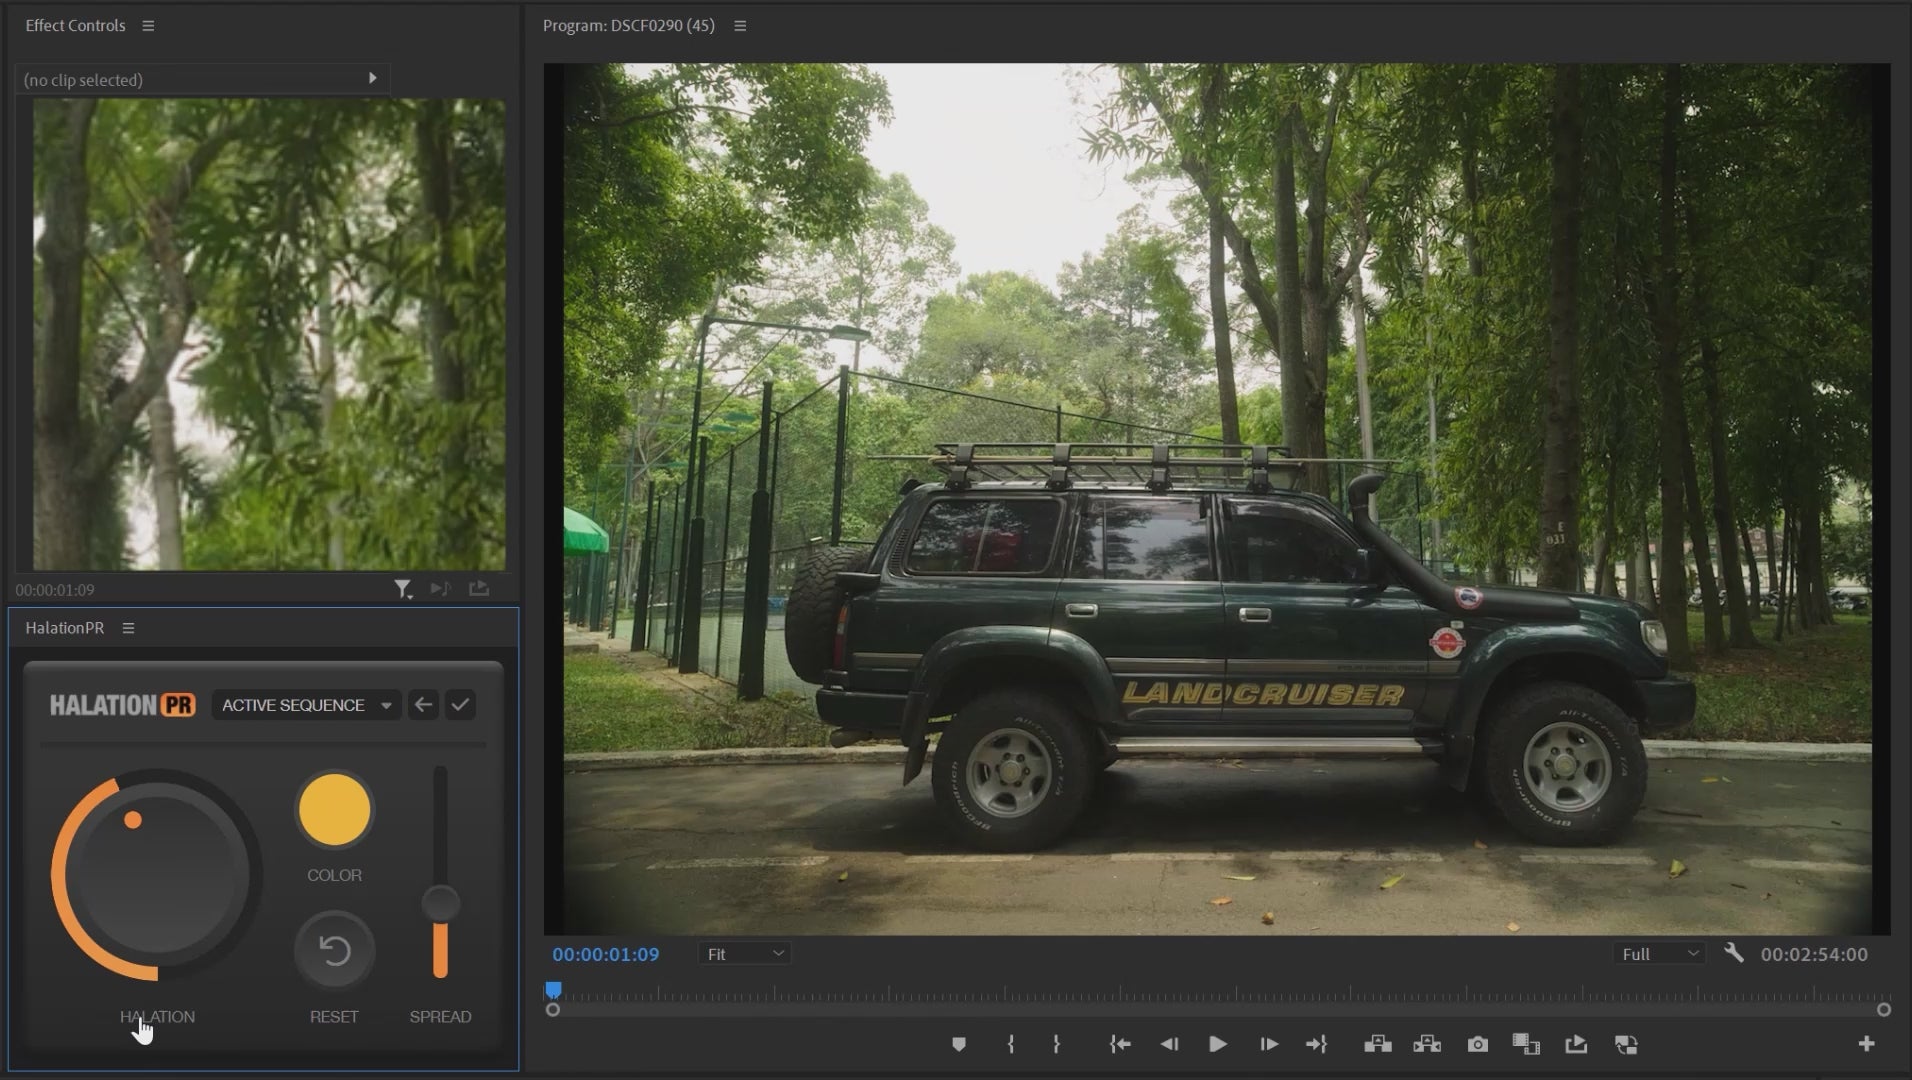Image resolution: width=1912 pixels, height=1080 pixels.
Task: Click the Export Frame camera icon
Action: point(1477,1044)
